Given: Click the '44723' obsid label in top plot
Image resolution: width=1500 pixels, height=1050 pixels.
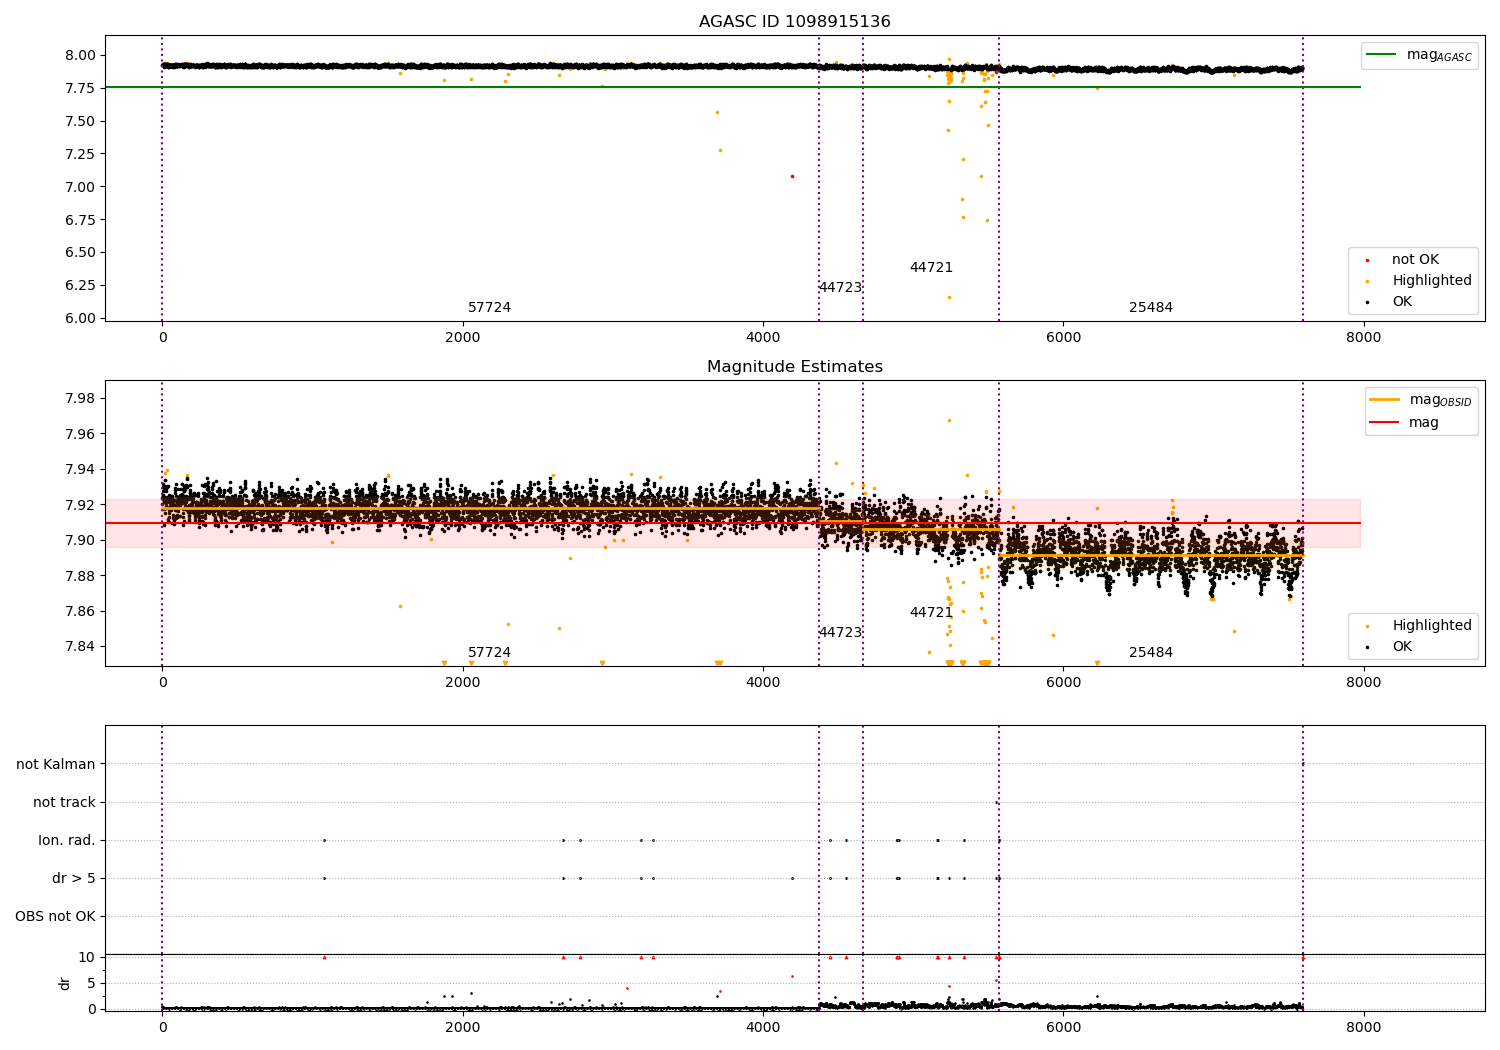Looking at the screenshot, I should pos(840,288).
